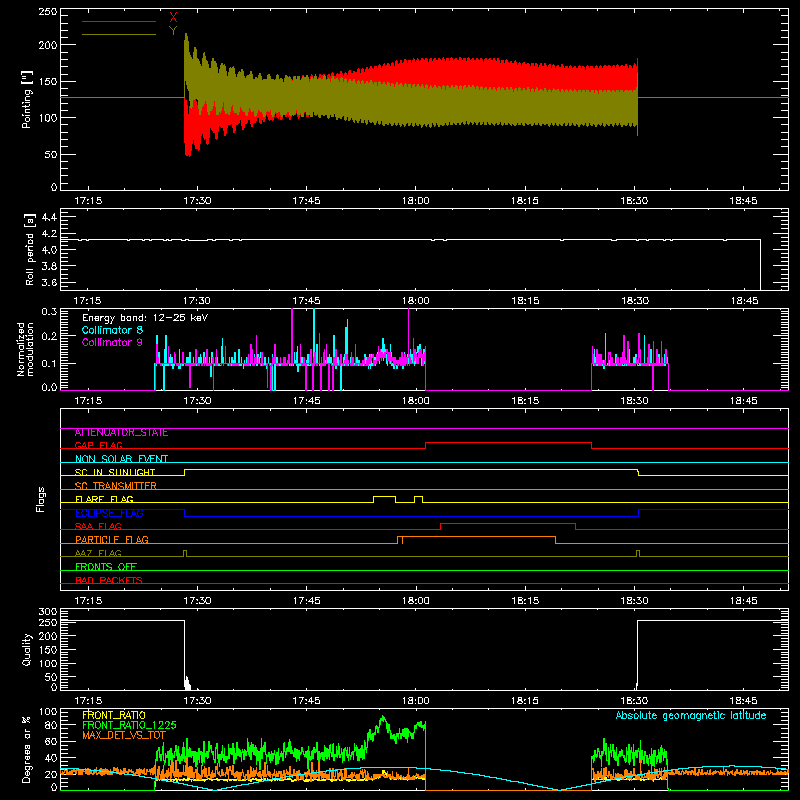Click the Collimator 9 legend entry
This screenshot has height=800, width=800.
pos(112,342)
